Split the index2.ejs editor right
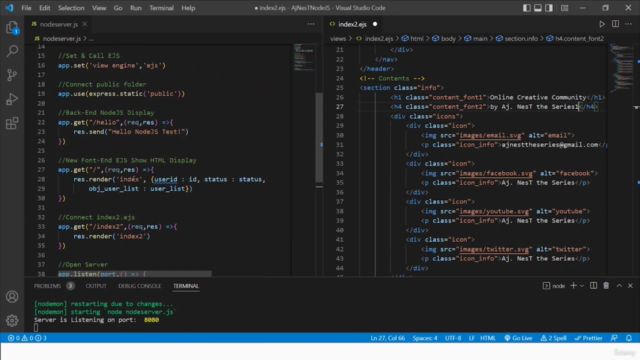Viewport: 640px width, 360px height. coord(615,24)
